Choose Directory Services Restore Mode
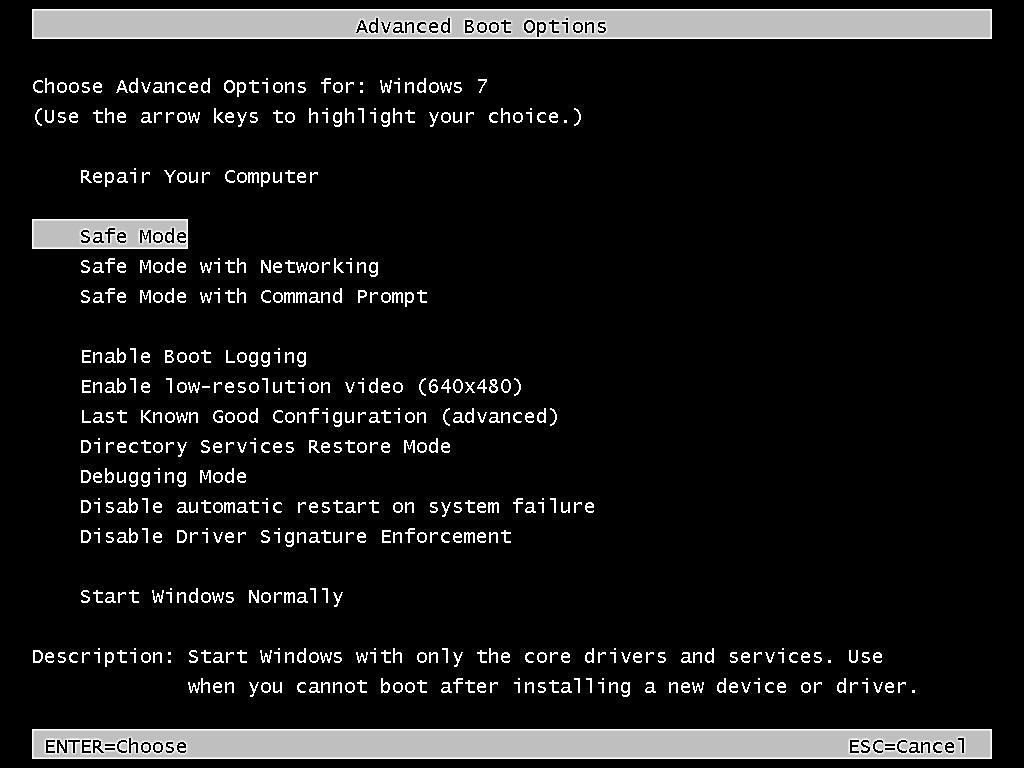This screenshot has height=768, width=1024. point(265,446)
